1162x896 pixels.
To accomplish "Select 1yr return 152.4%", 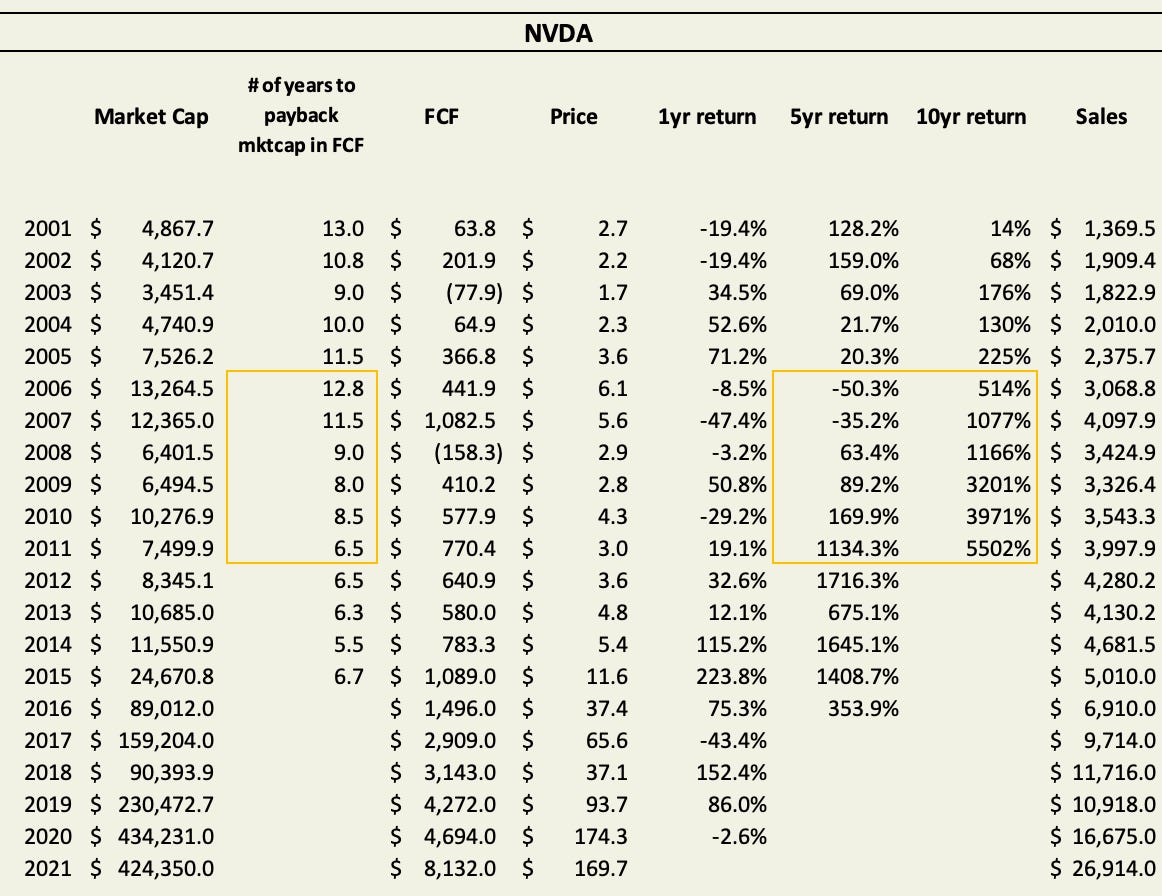I will coord(731,772).
